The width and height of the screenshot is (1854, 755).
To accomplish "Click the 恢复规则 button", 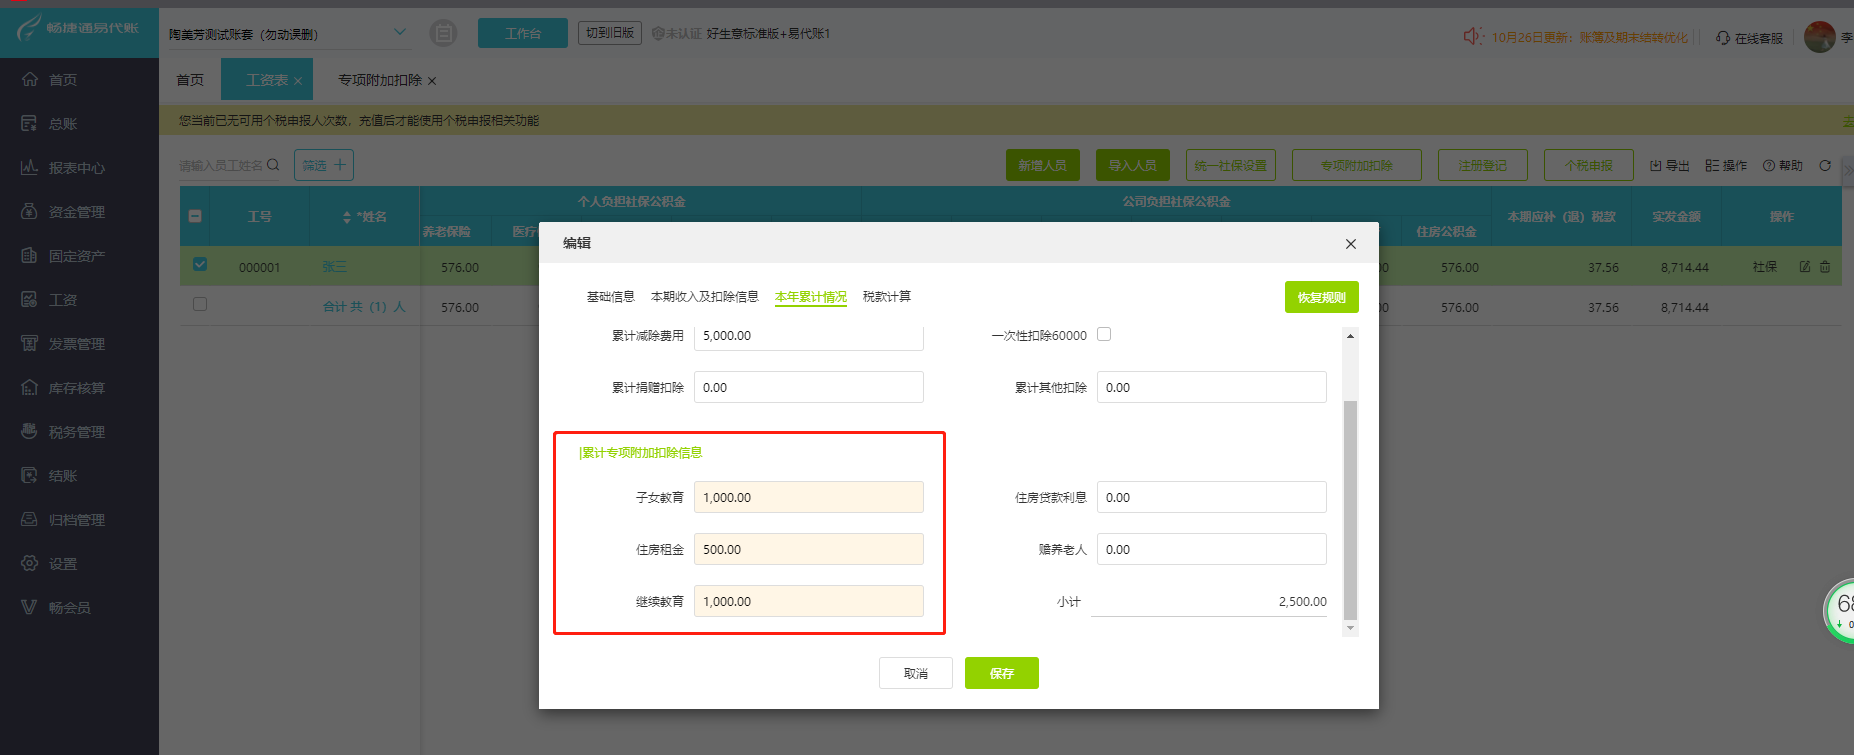I will 1322,297.
